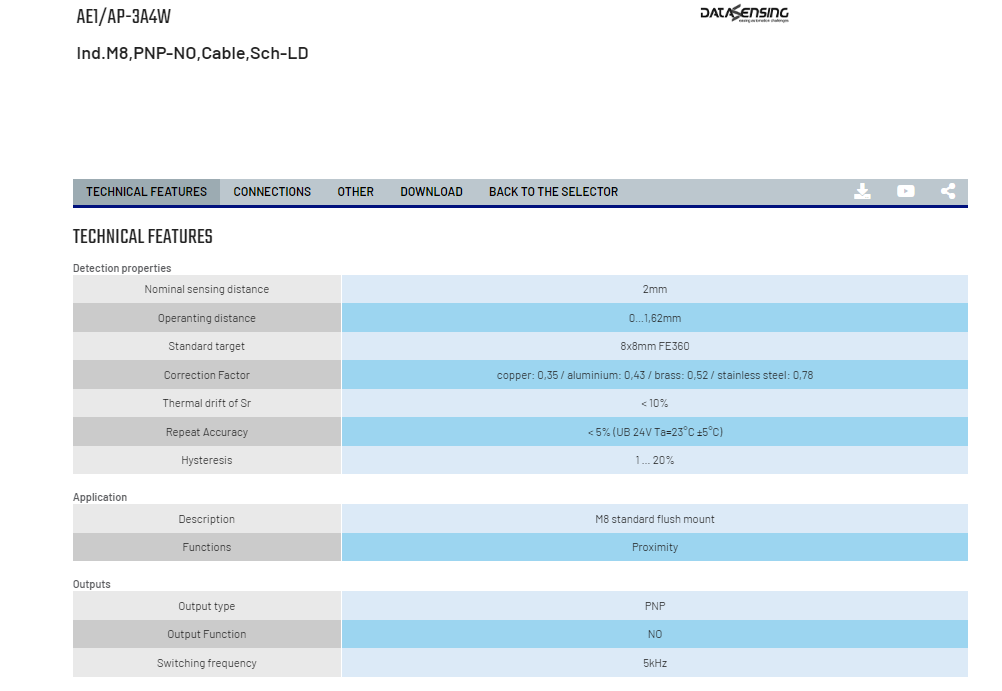The image size is (1002, 691).
Task: Click the AE1/AP-3A4W product title
Action: 123,16
